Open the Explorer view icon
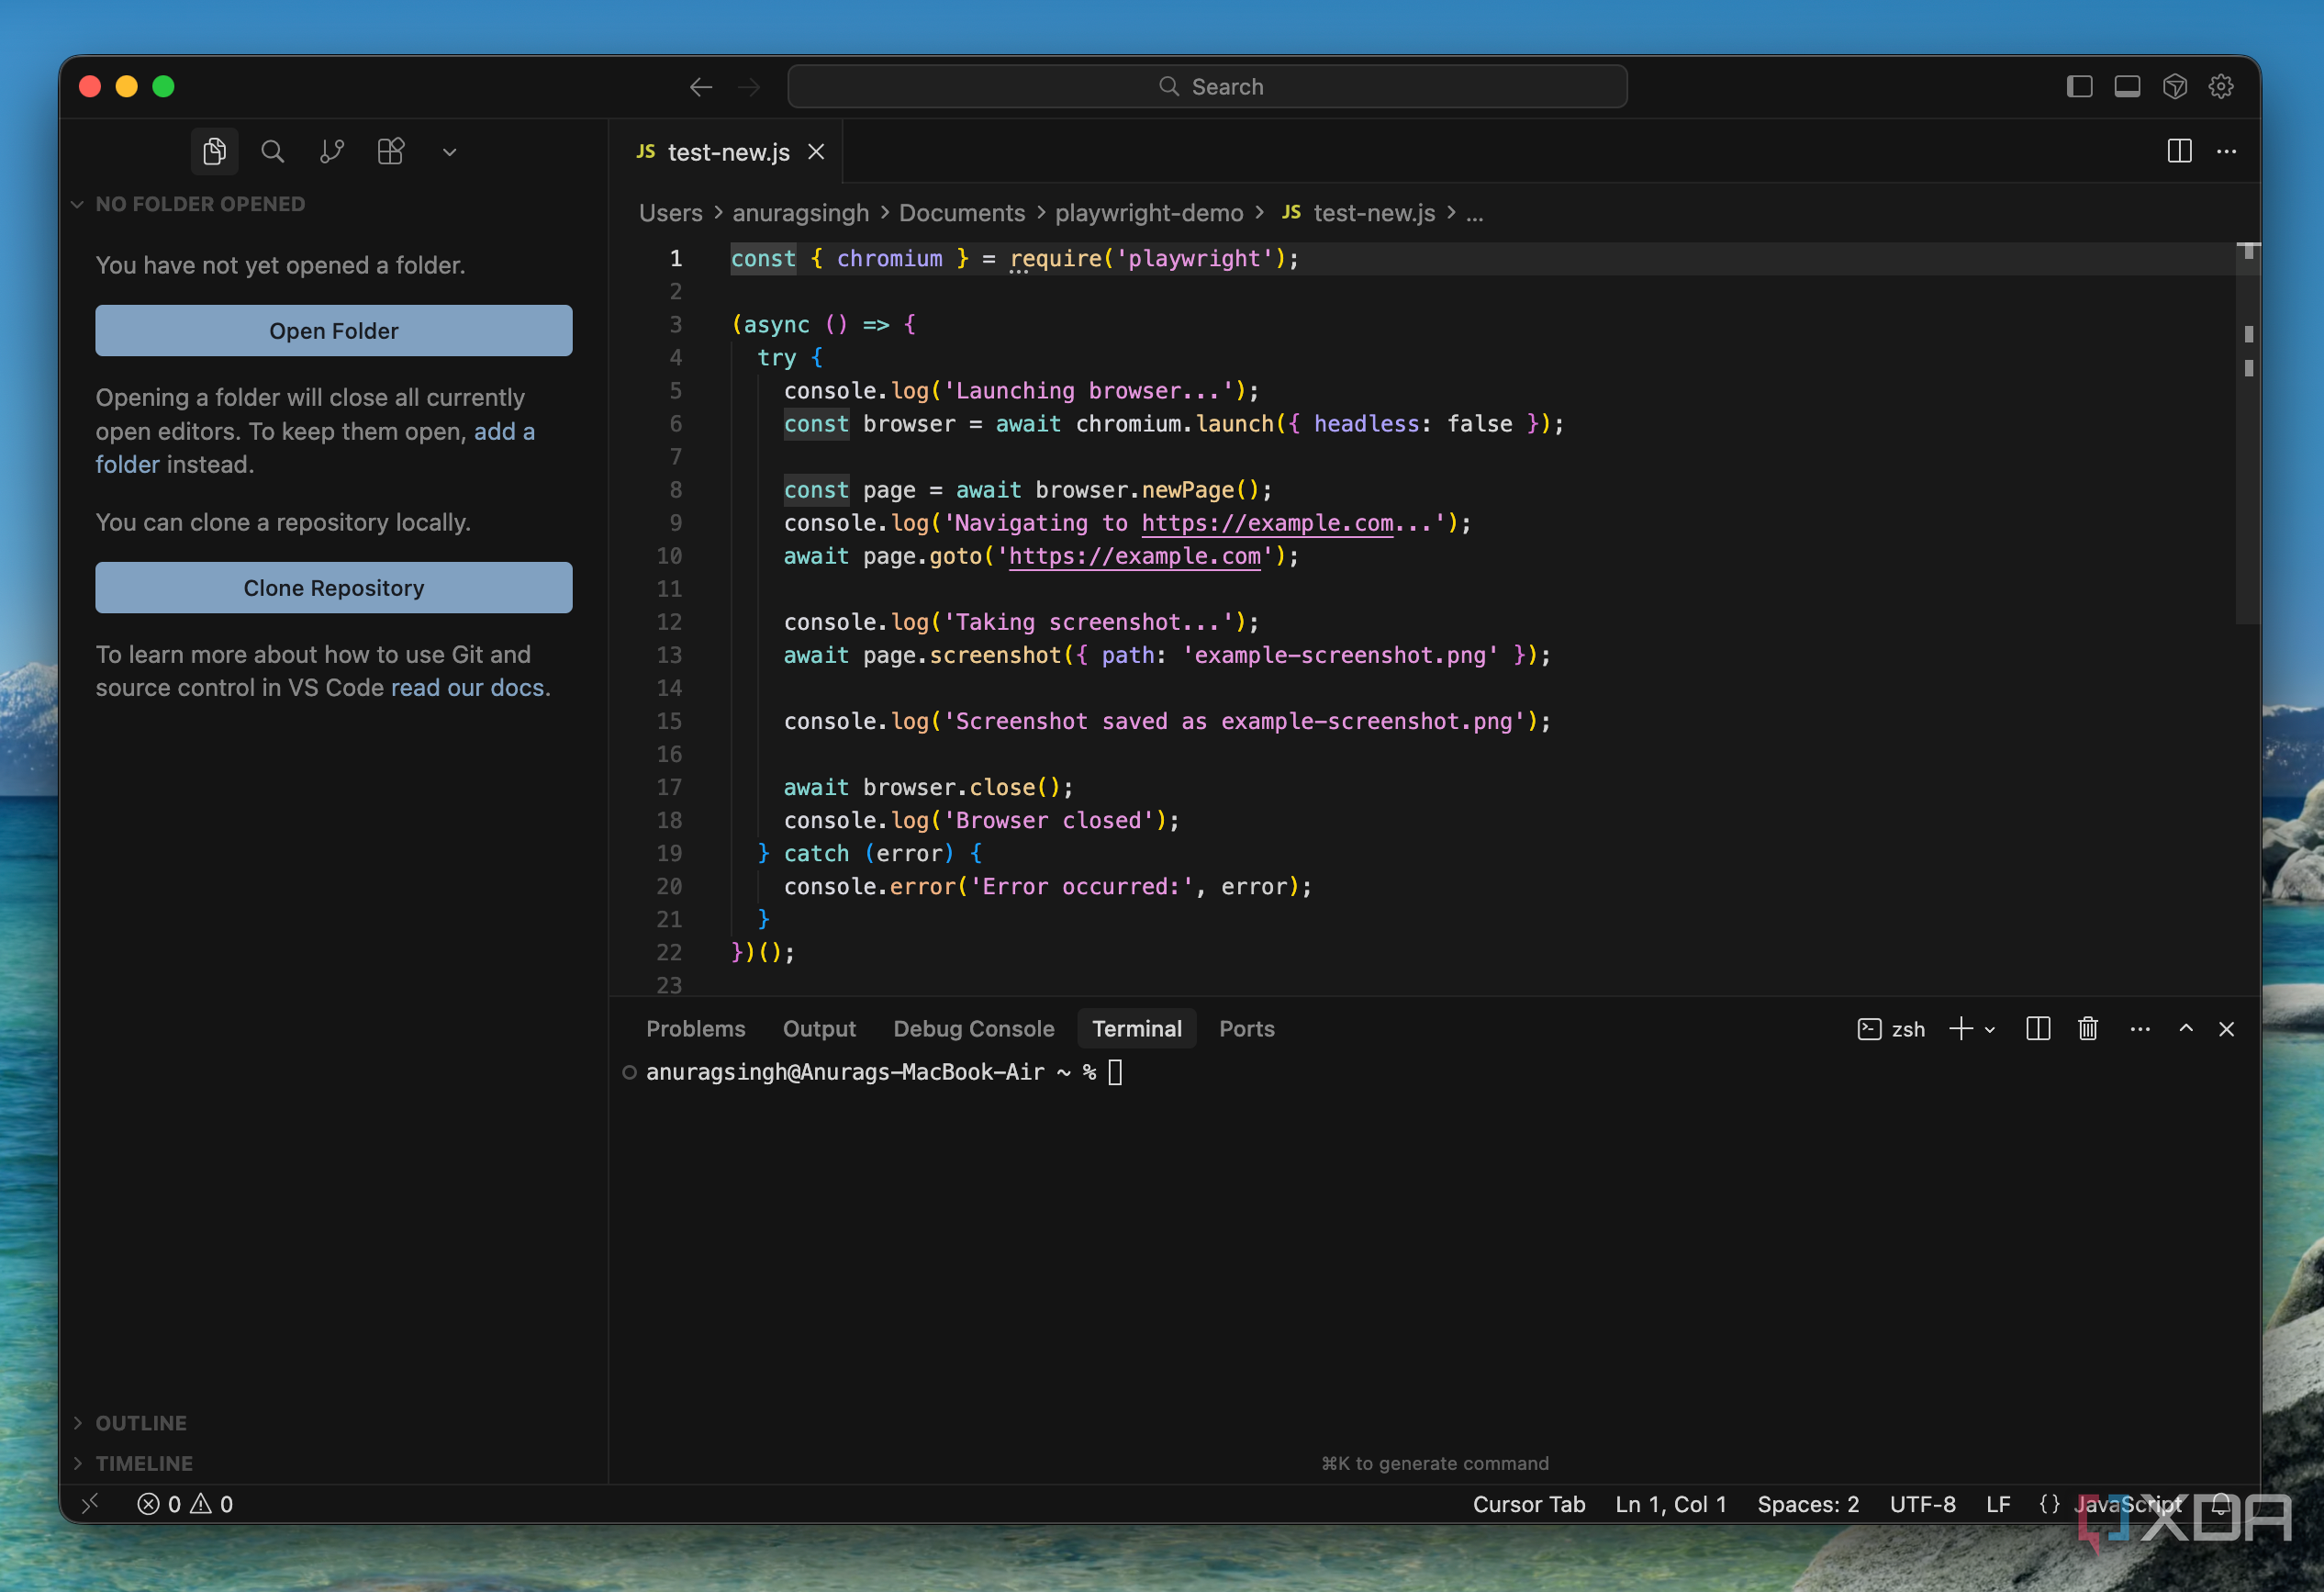The height and width of the screenshot is (1592, 2324). click(x=214, y=152)
